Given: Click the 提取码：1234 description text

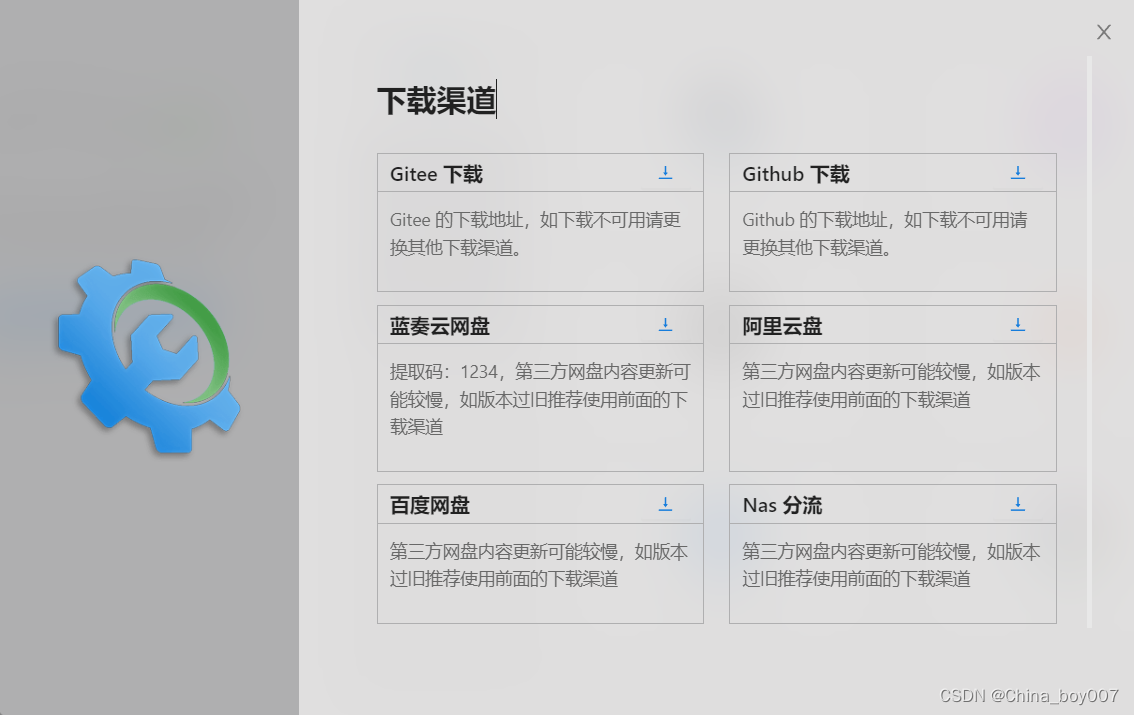Looking at the screenshot, I should pos(540,399).
